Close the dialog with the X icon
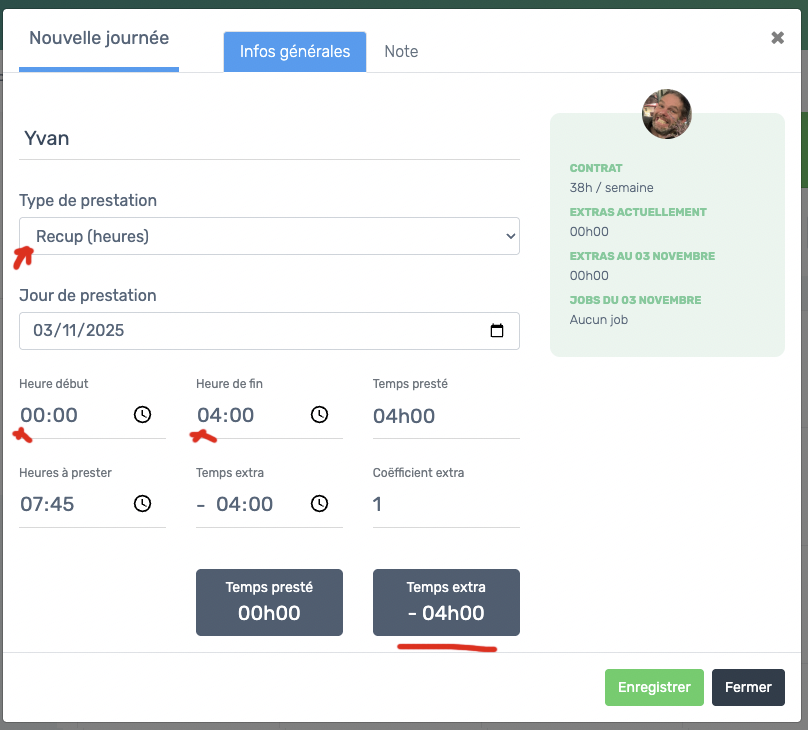808x730 pixels. [777, 37]
